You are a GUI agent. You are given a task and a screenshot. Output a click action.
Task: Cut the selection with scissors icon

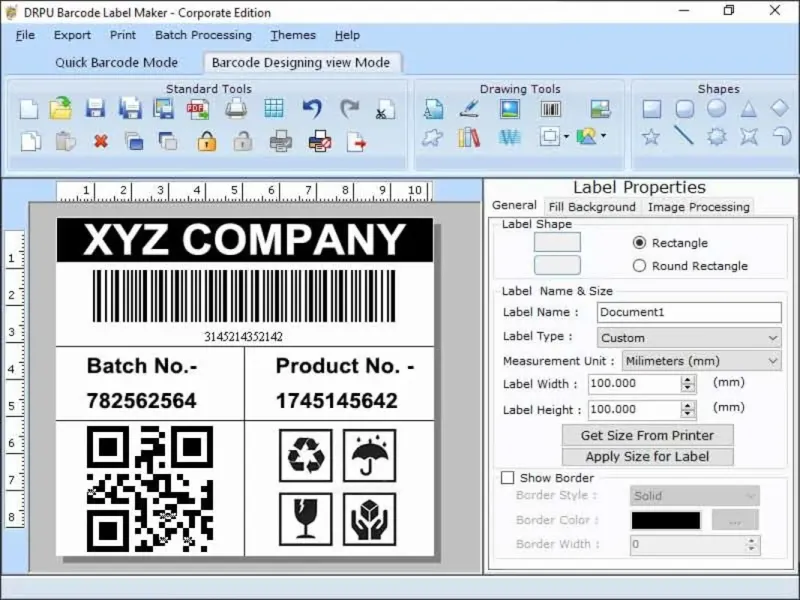385,109
